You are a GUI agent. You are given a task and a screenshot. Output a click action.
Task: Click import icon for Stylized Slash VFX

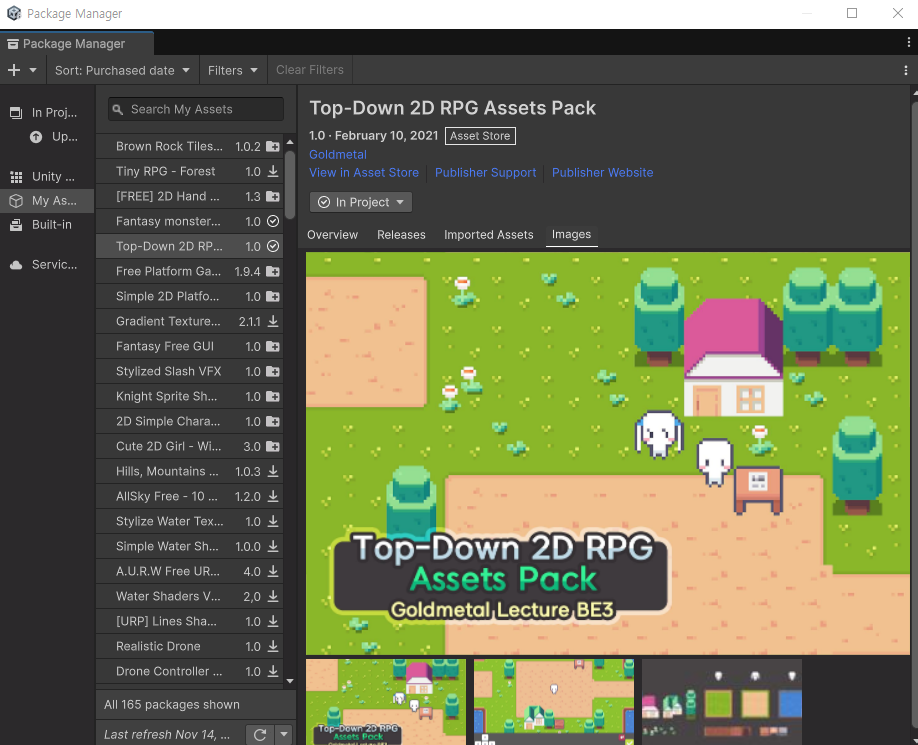[273, 371]
